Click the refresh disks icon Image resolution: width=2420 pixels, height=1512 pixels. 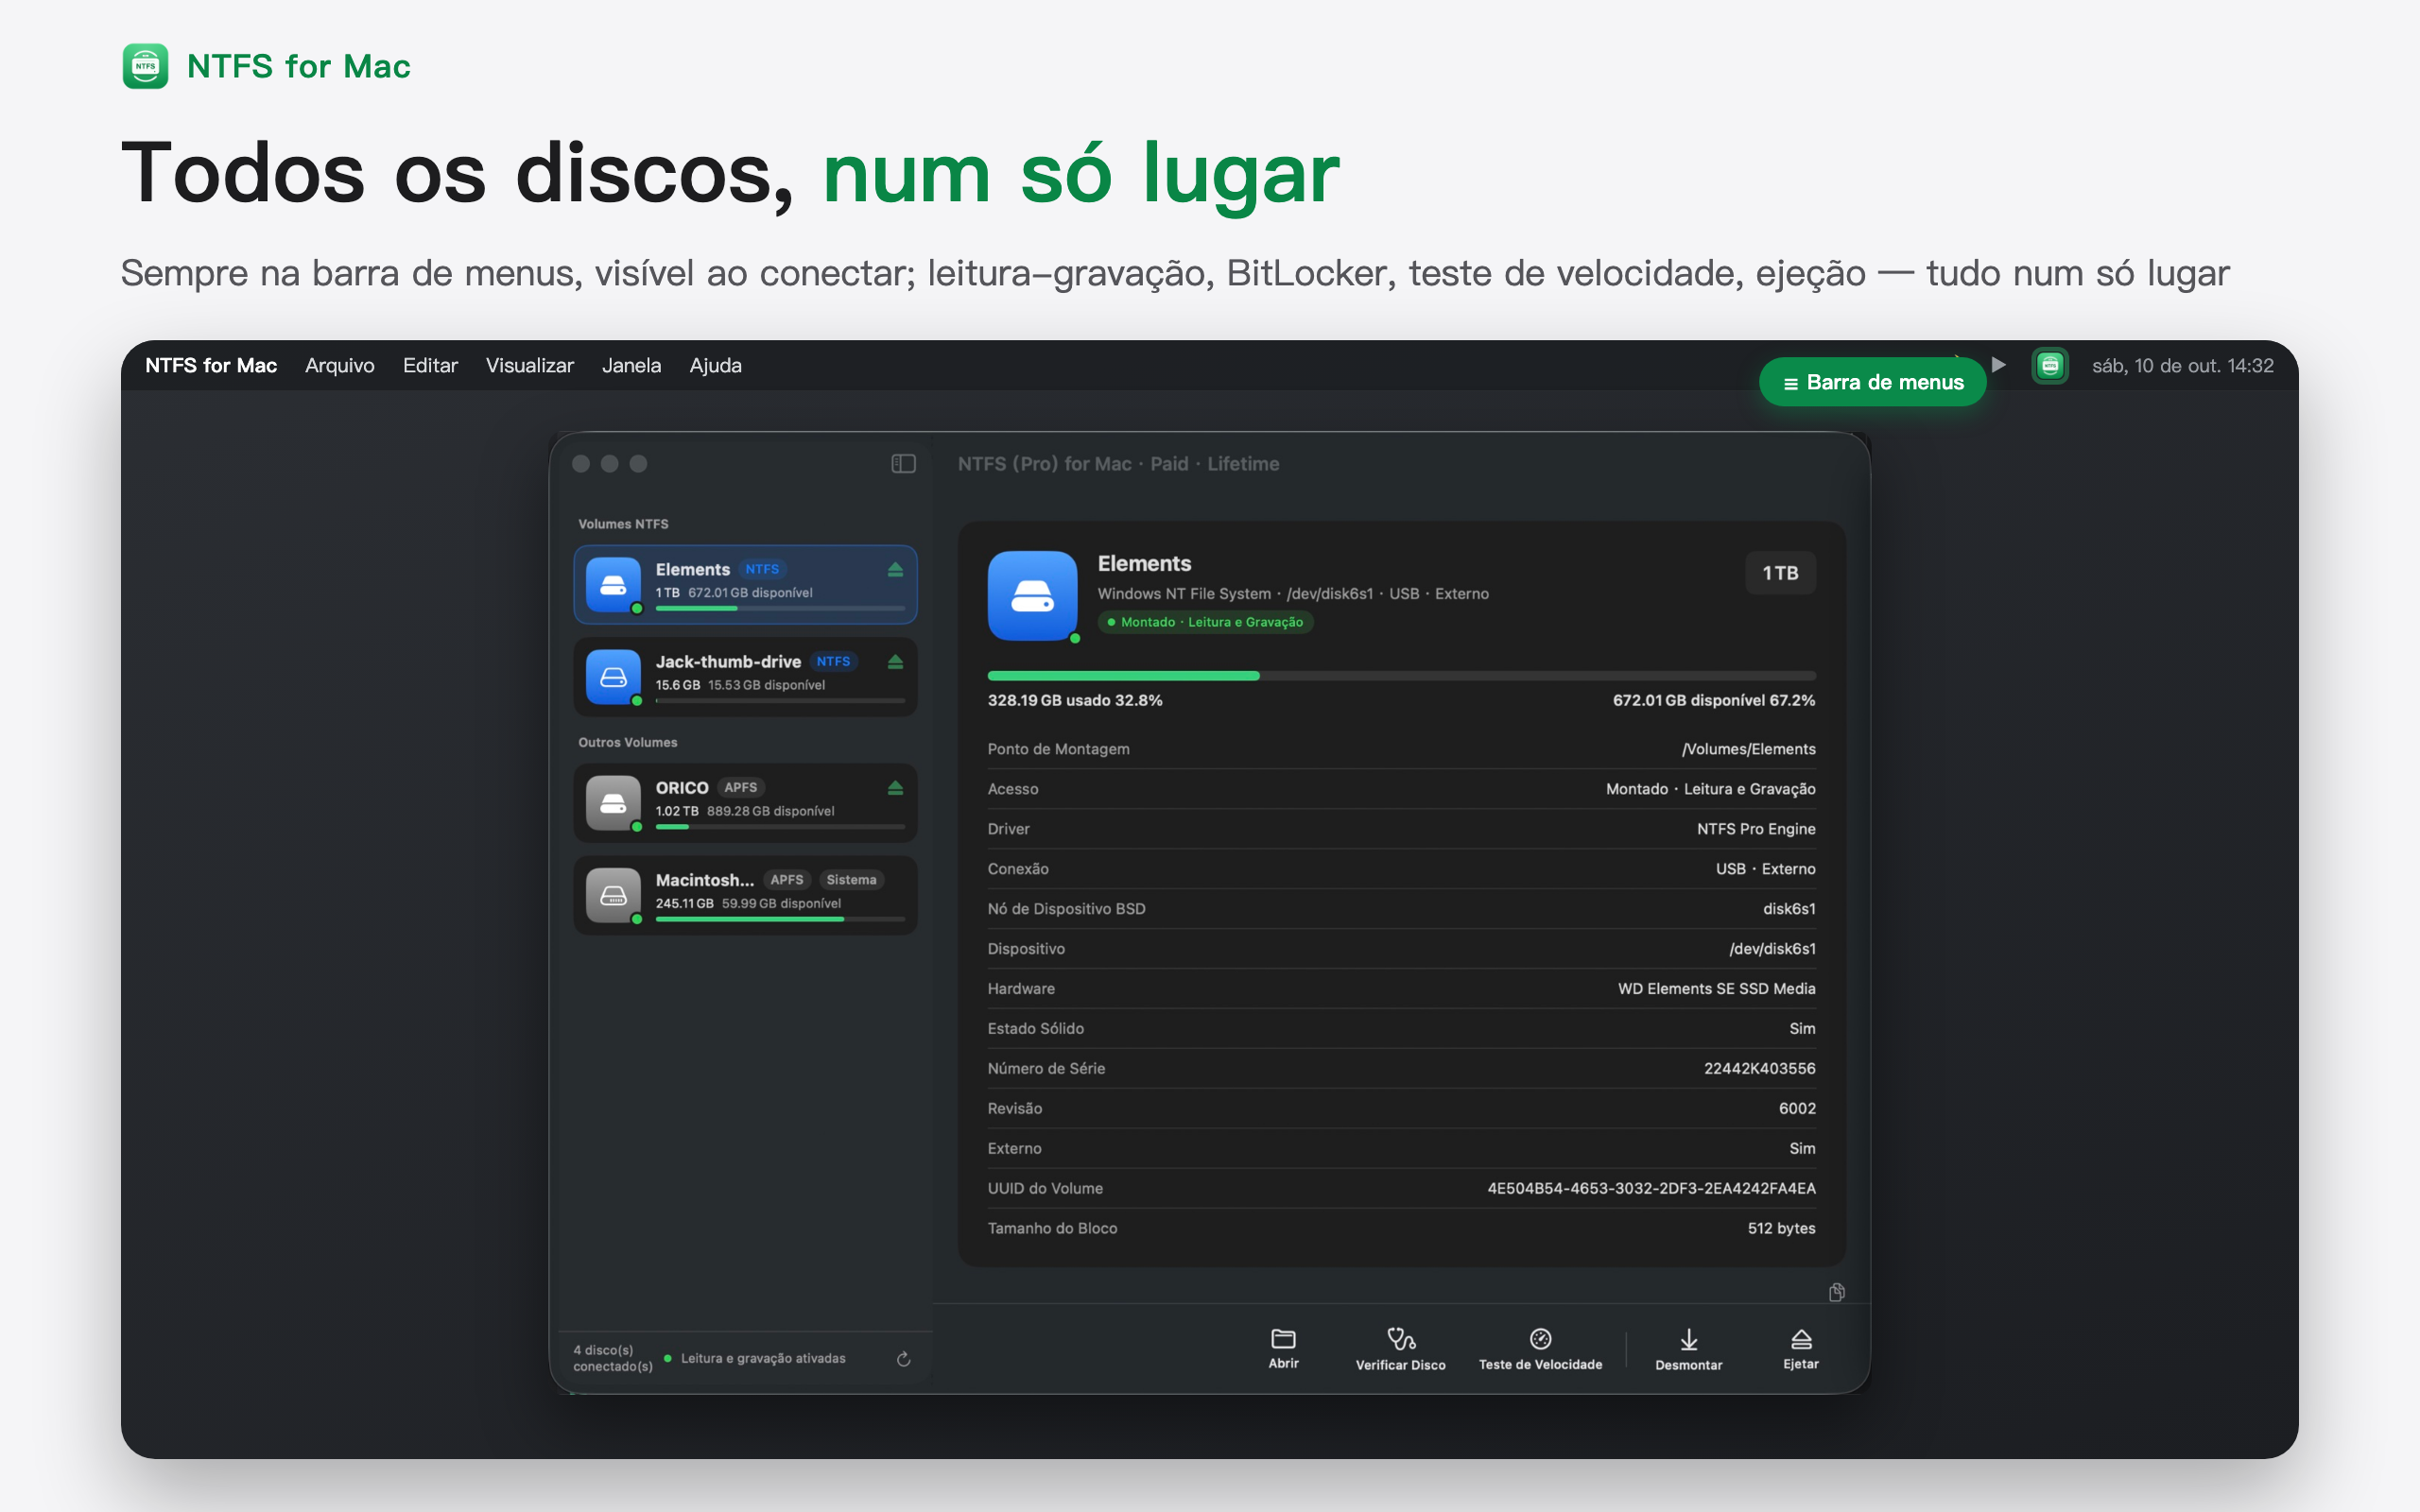[903, 1359]
